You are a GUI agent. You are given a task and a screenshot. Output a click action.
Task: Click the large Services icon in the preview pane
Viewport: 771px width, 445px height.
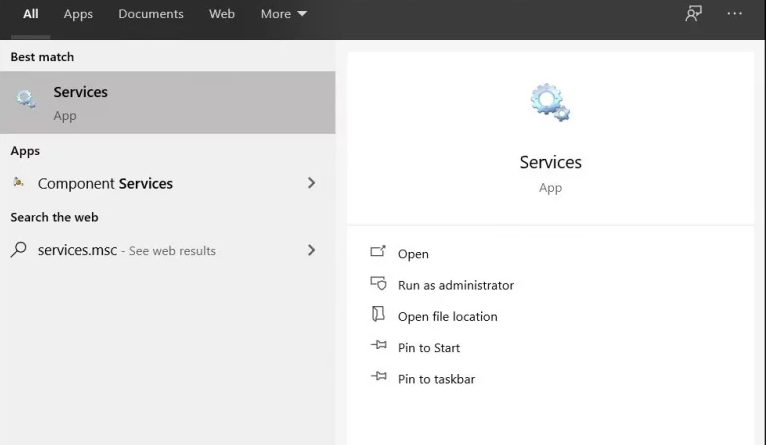[x=550, y=104]
